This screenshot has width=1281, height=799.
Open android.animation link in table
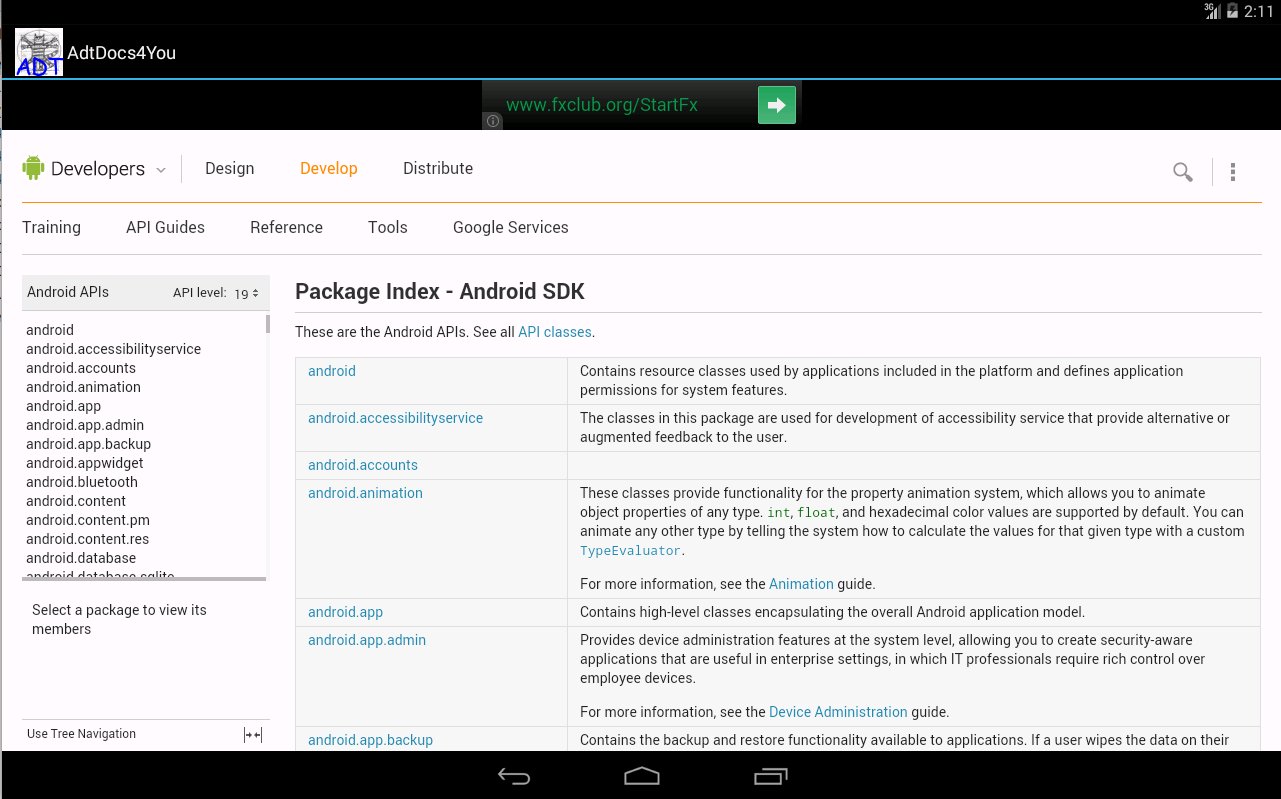pyautogui.click(x=365, y=493)
